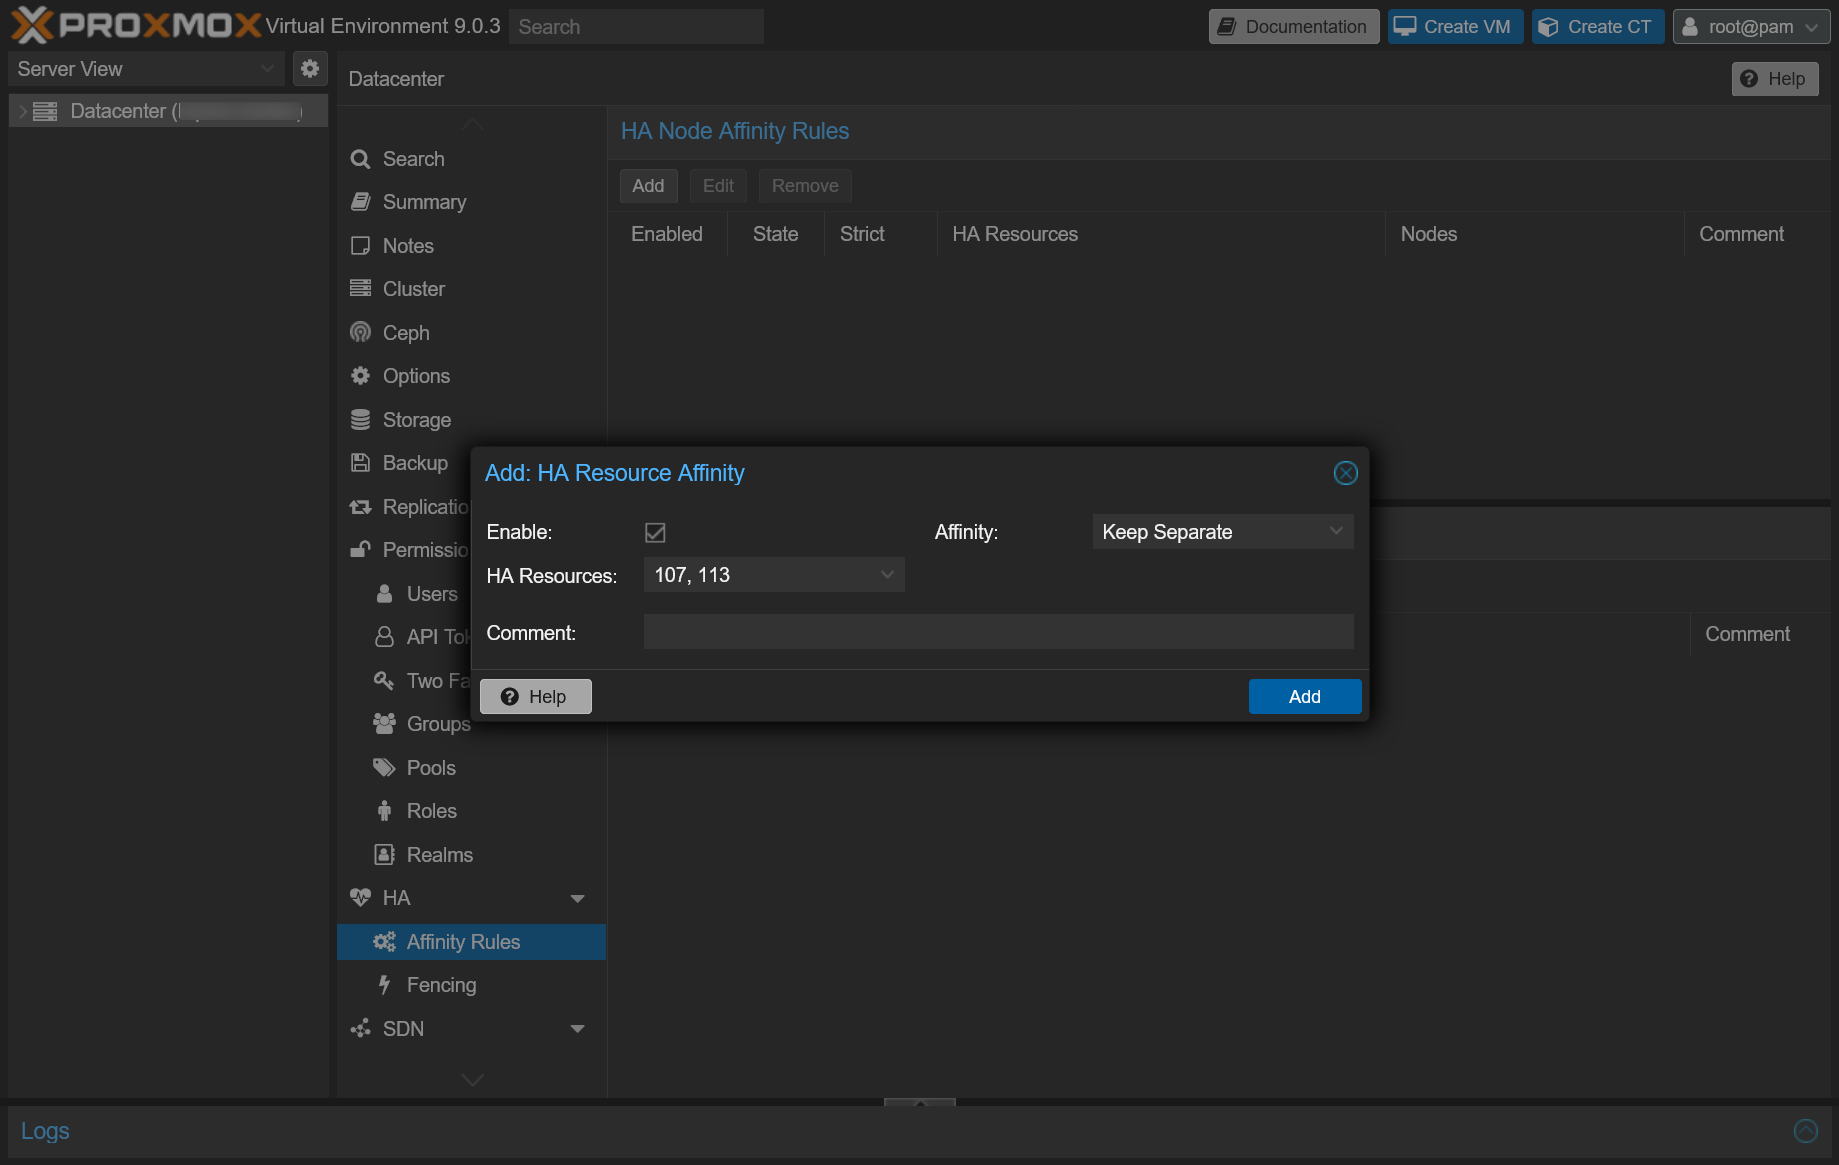
Task: Click the Documentation button
Action: tap(1294, 27)
